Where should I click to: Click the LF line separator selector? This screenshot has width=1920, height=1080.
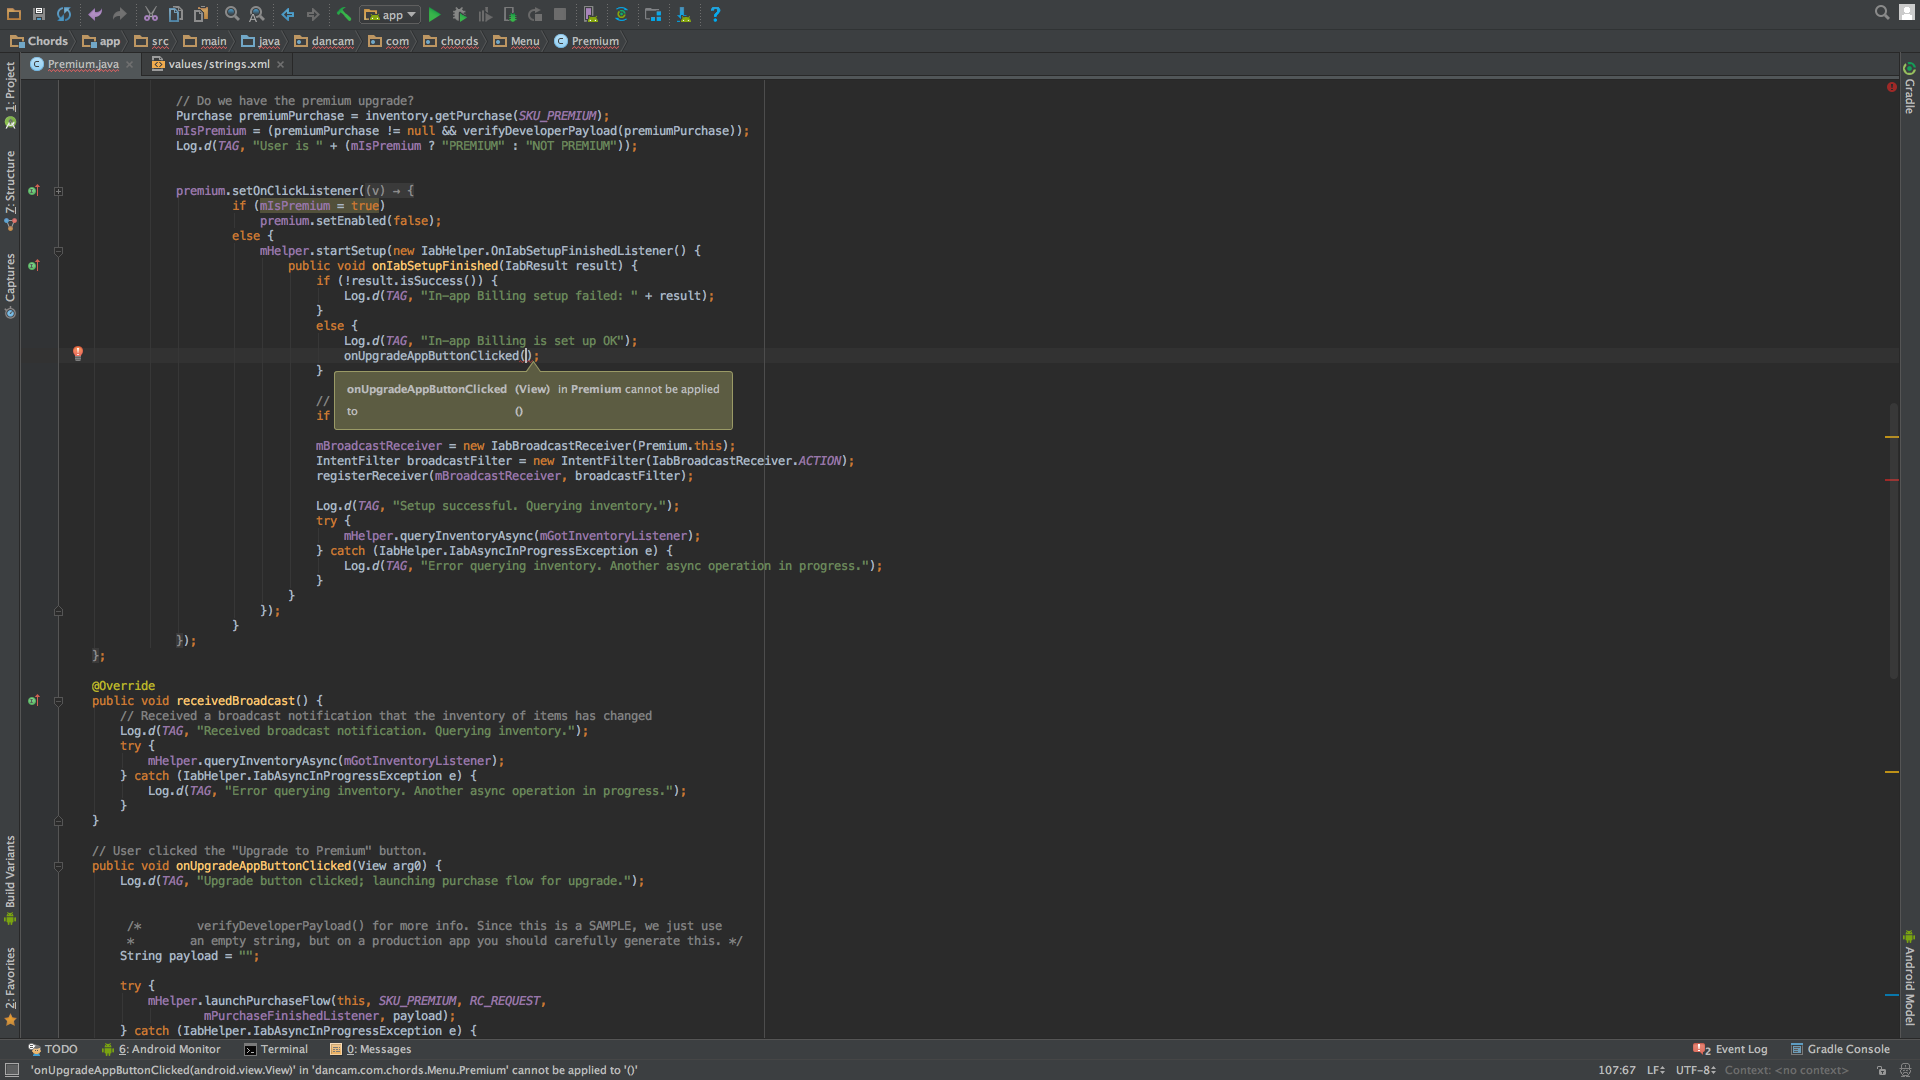coord(1656,1070)
